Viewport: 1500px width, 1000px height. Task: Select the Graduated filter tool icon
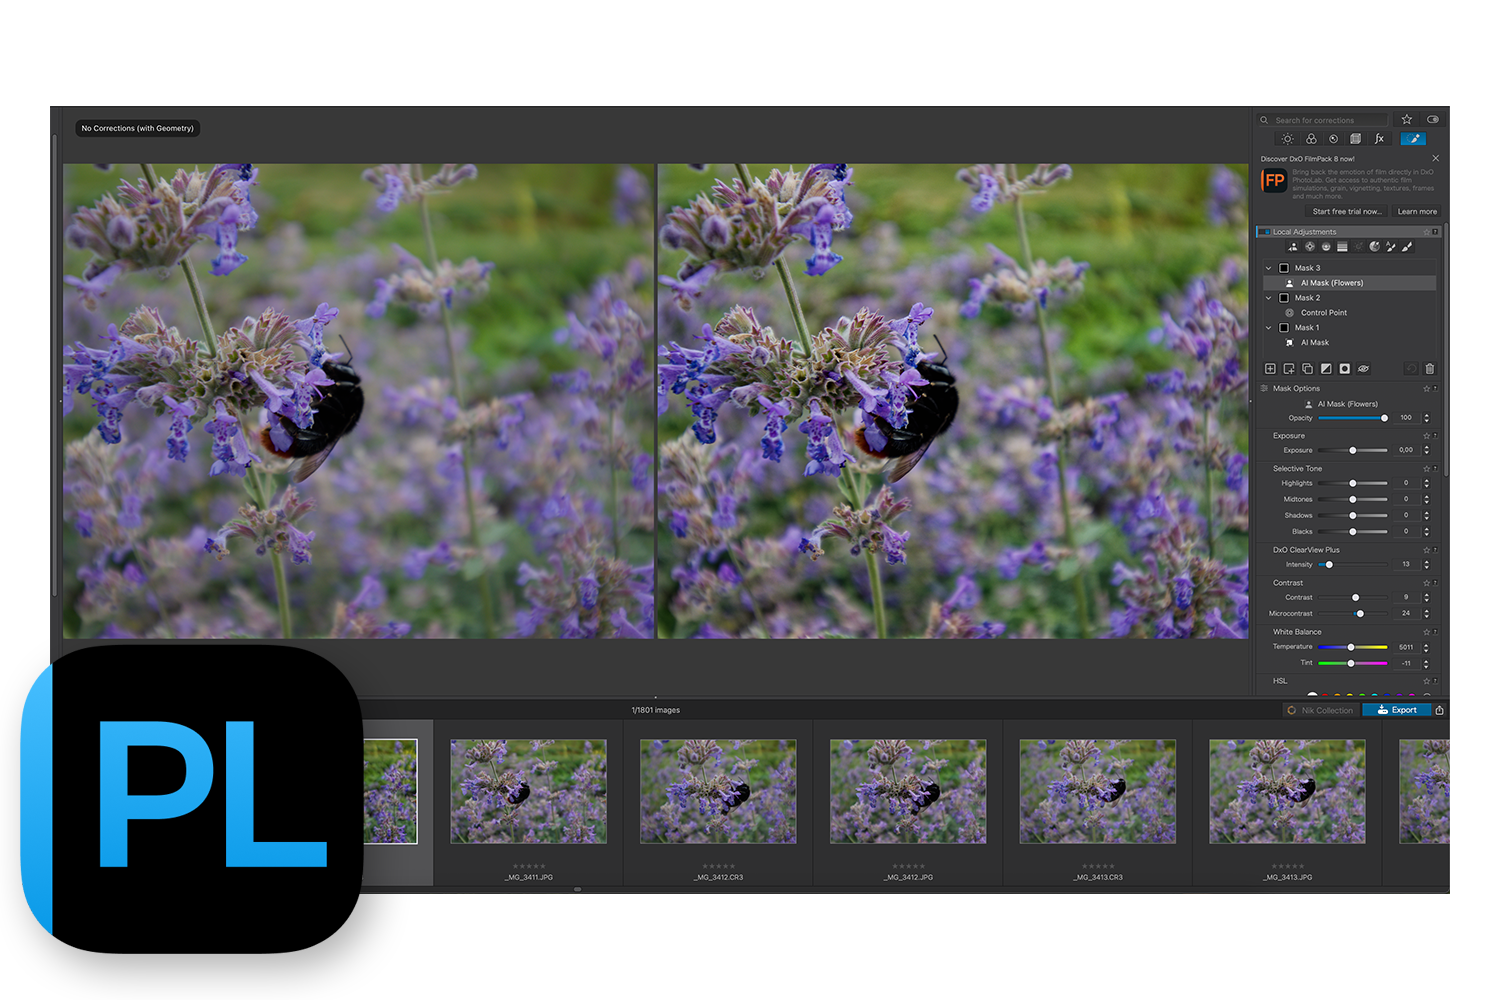[1342, 246]
